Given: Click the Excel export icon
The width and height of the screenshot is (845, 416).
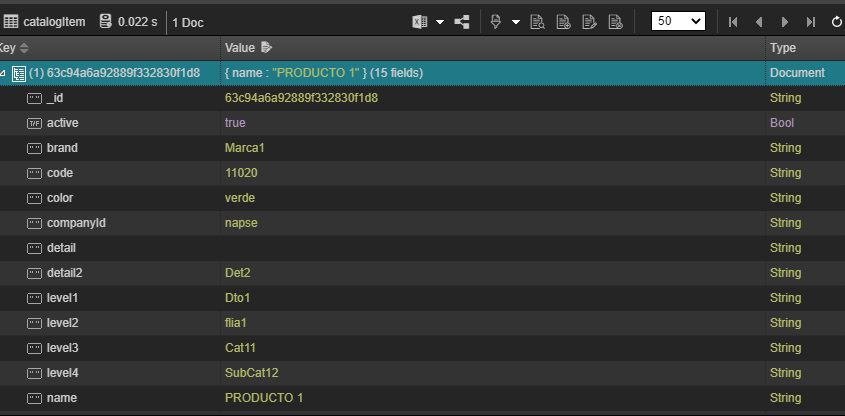Looking at the screenshot, I should pos(420,21).
